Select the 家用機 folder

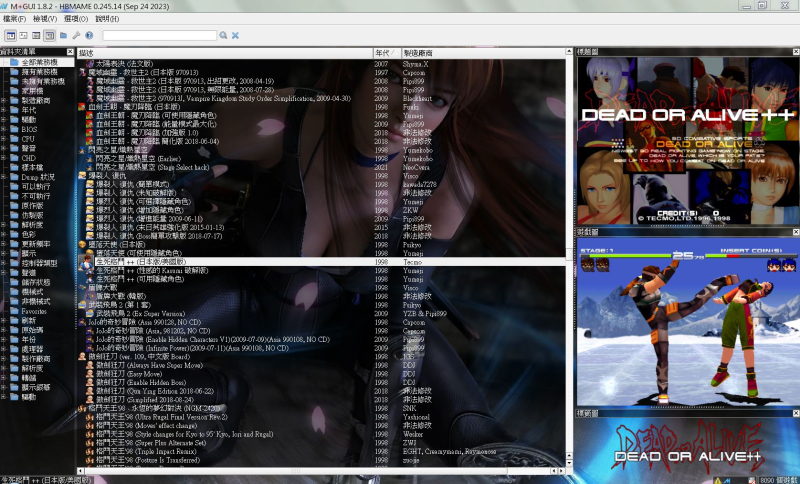coord(32,91)
